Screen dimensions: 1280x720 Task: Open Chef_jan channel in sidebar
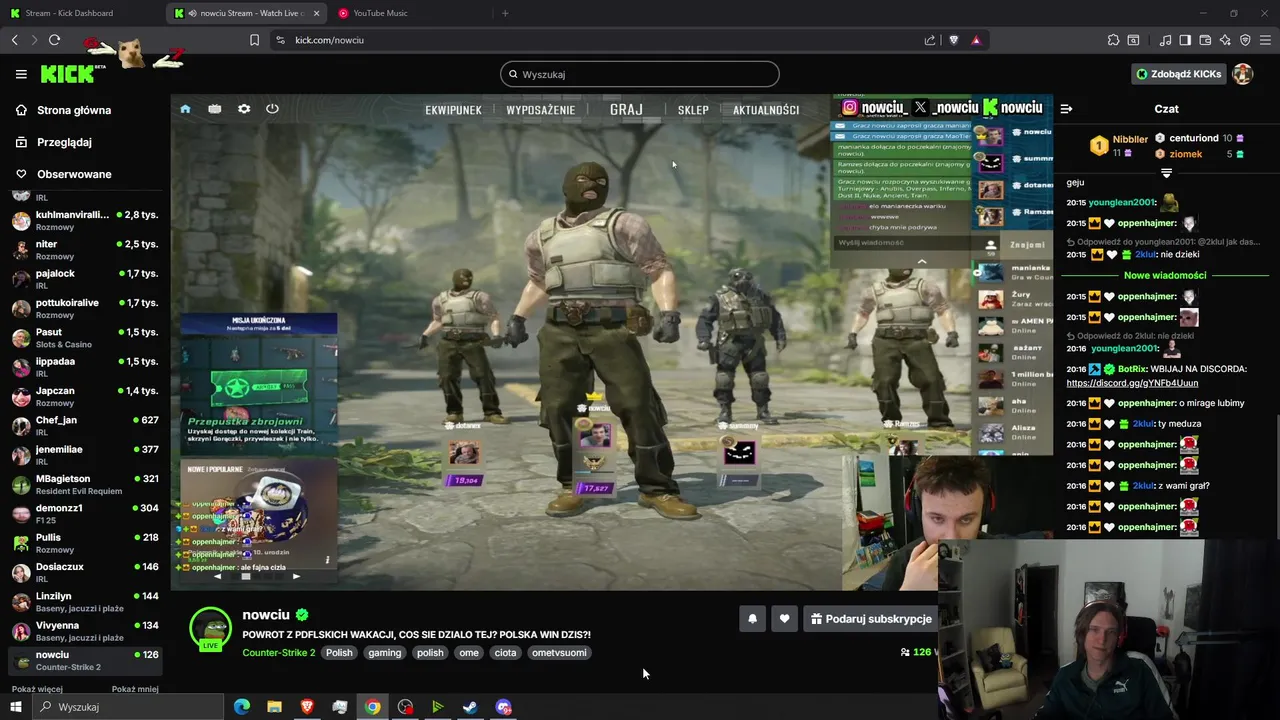(85, 426)
